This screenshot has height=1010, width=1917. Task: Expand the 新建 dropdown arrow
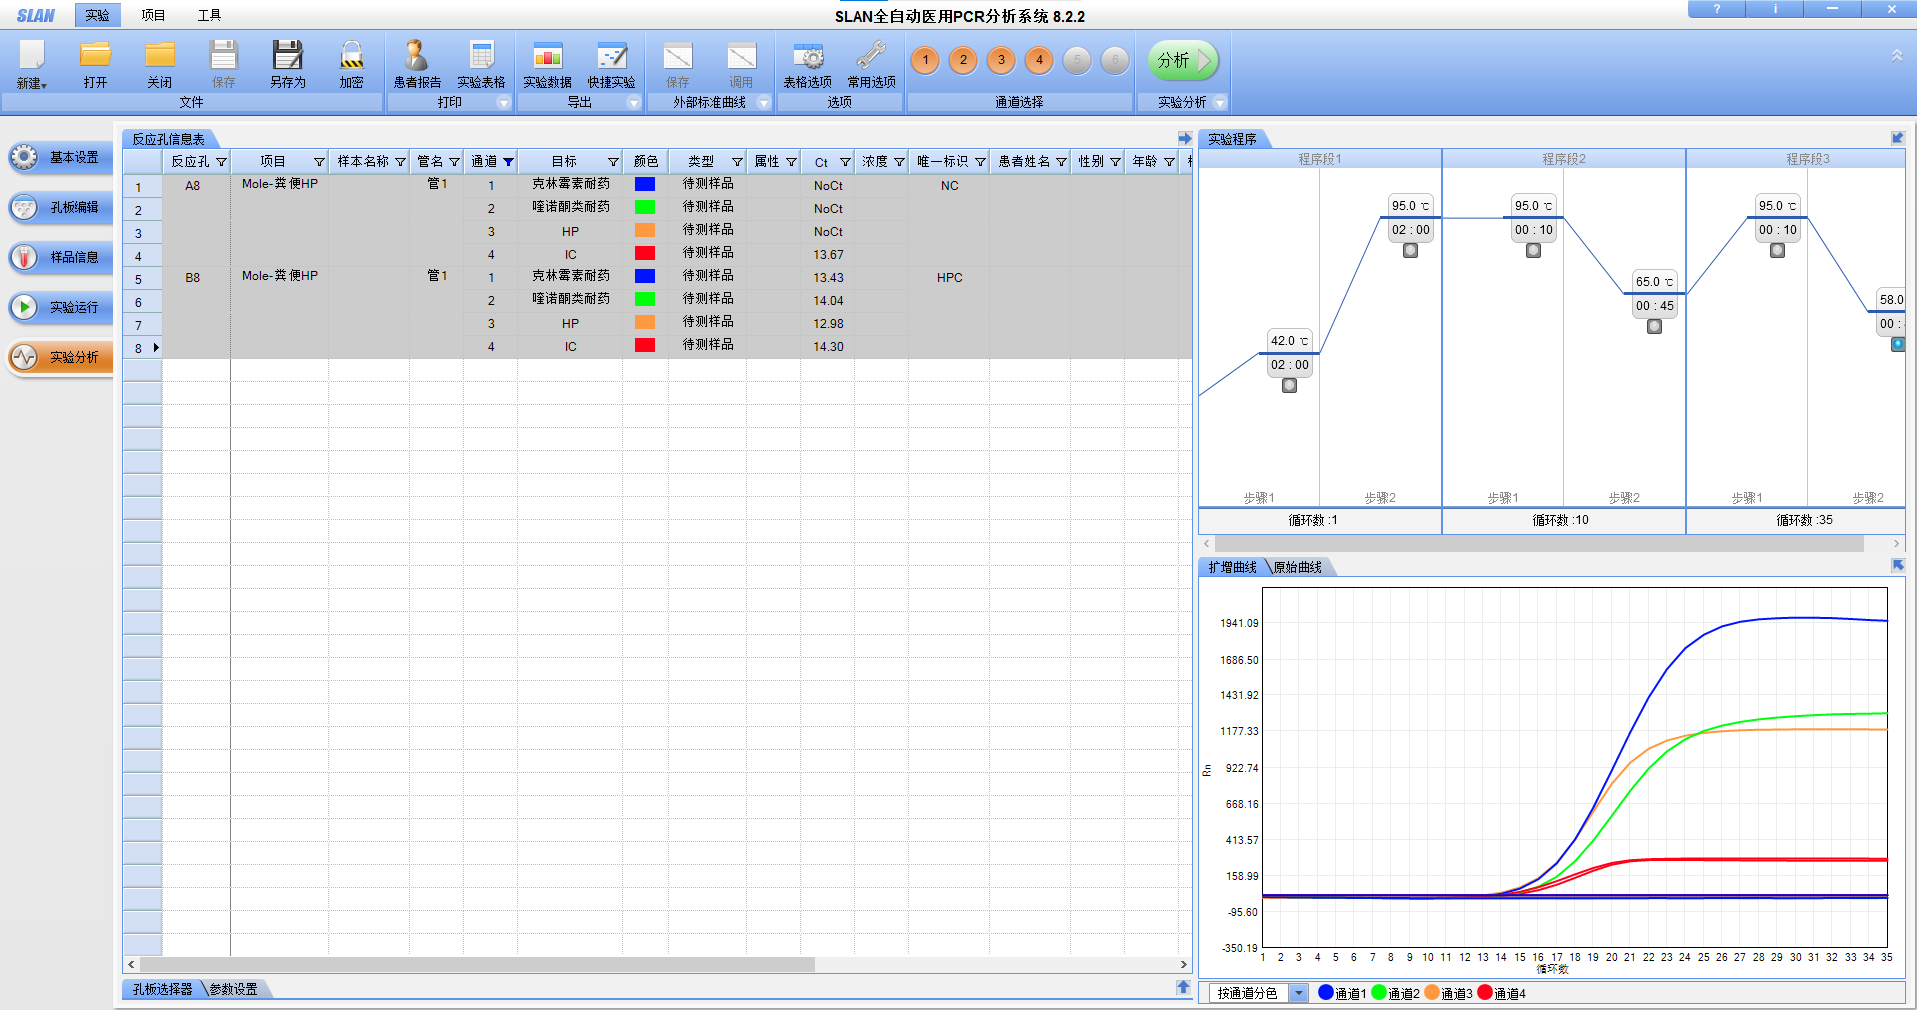click(x=44, y=86)
